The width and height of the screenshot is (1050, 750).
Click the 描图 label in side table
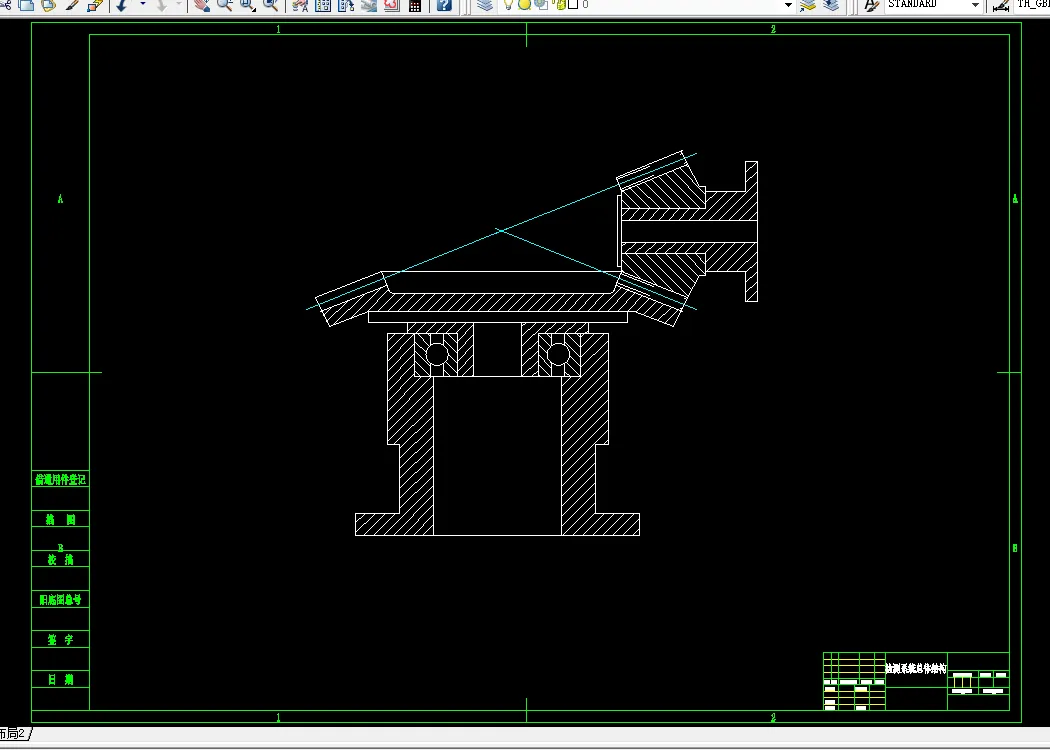60,520
